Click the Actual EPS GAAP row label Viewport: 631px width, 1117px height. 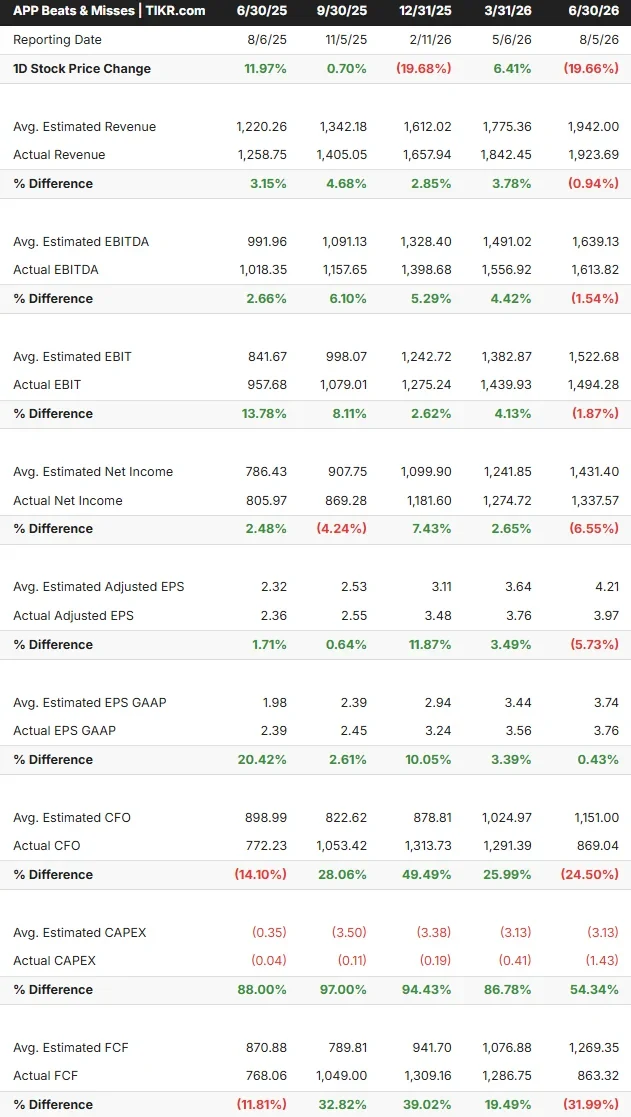click(x=64, y=731)
